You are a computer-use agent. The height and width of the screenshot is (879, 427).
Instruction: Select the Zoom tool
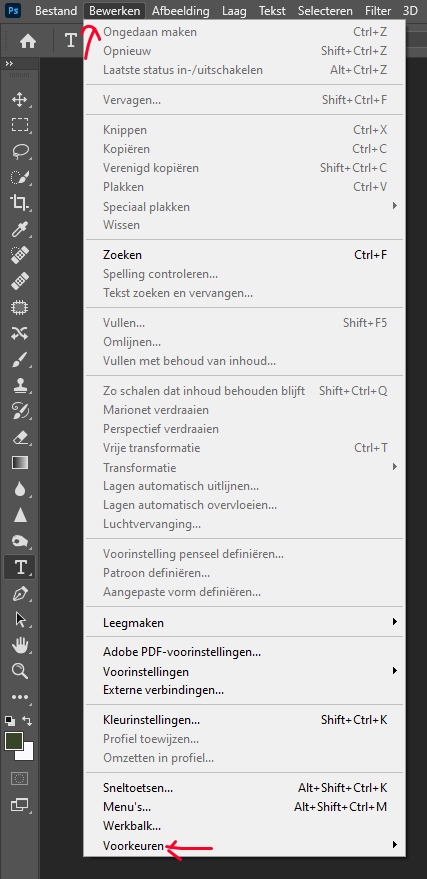pos(20,671)
